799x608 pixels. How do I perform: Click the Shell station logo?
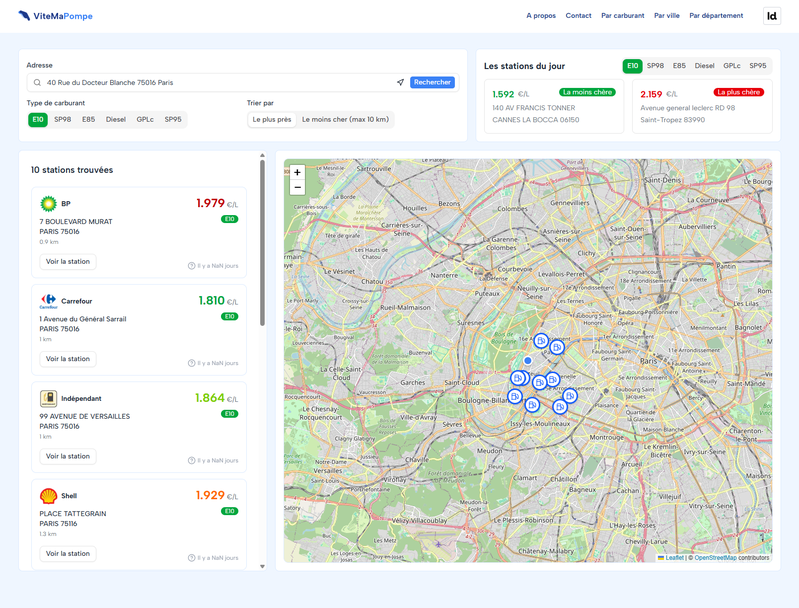tap(48, 496)
